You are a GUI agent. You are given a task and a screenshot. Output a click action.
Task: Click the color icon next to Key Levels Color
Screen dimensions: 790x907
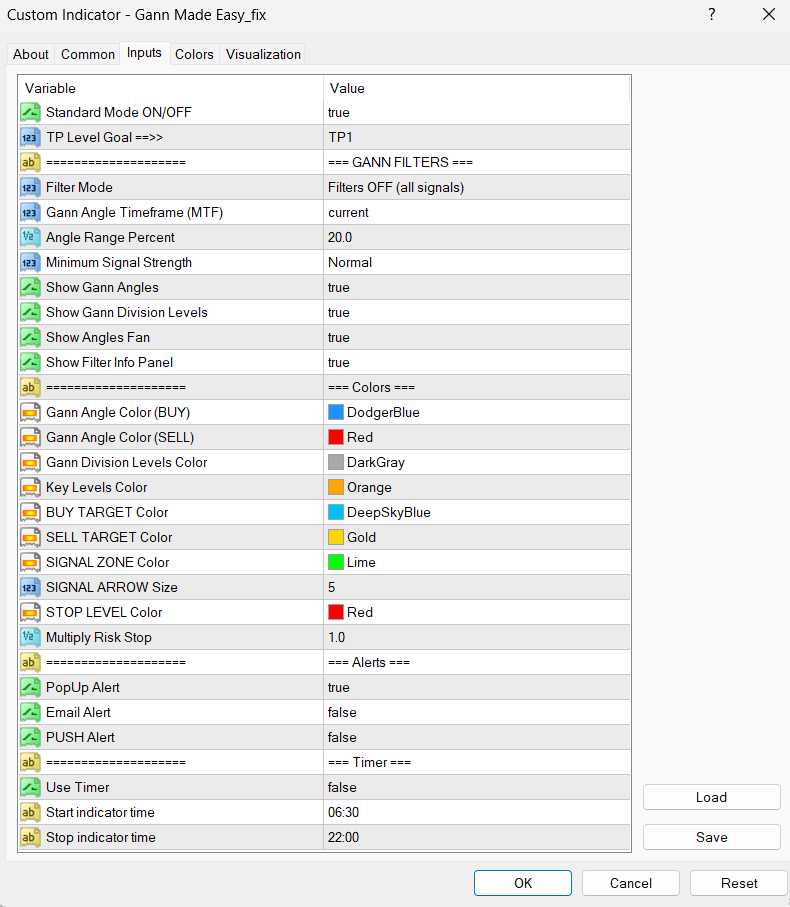click(30, 487)
